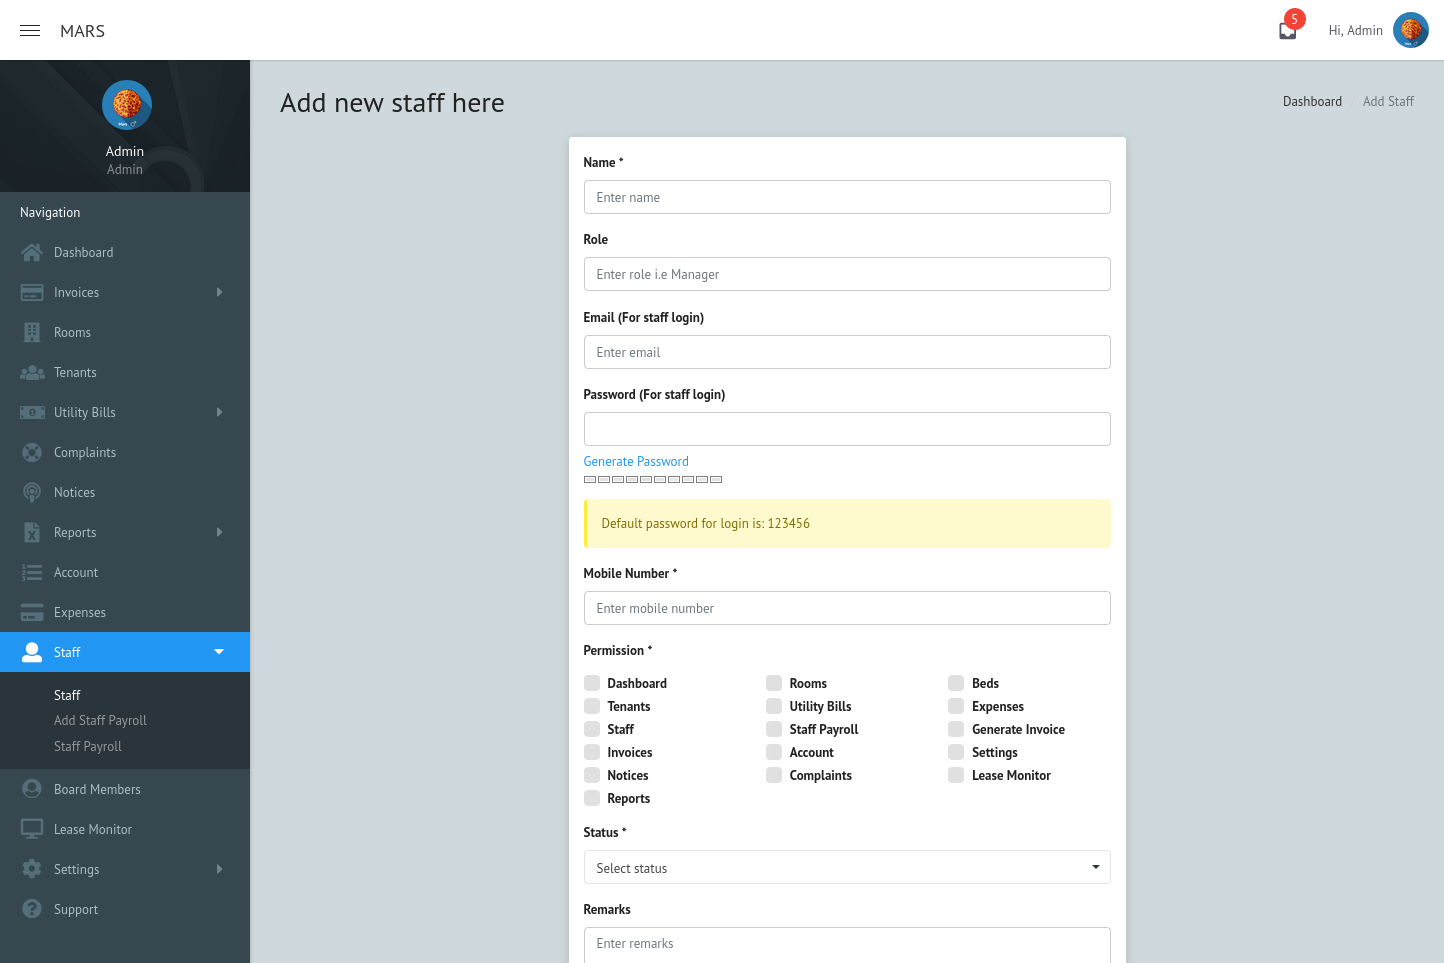The width and height of the screenshot is (1444, 963).
Task: Click the Dashboard home icon in sidebar
Action: (x=32, y=252)
